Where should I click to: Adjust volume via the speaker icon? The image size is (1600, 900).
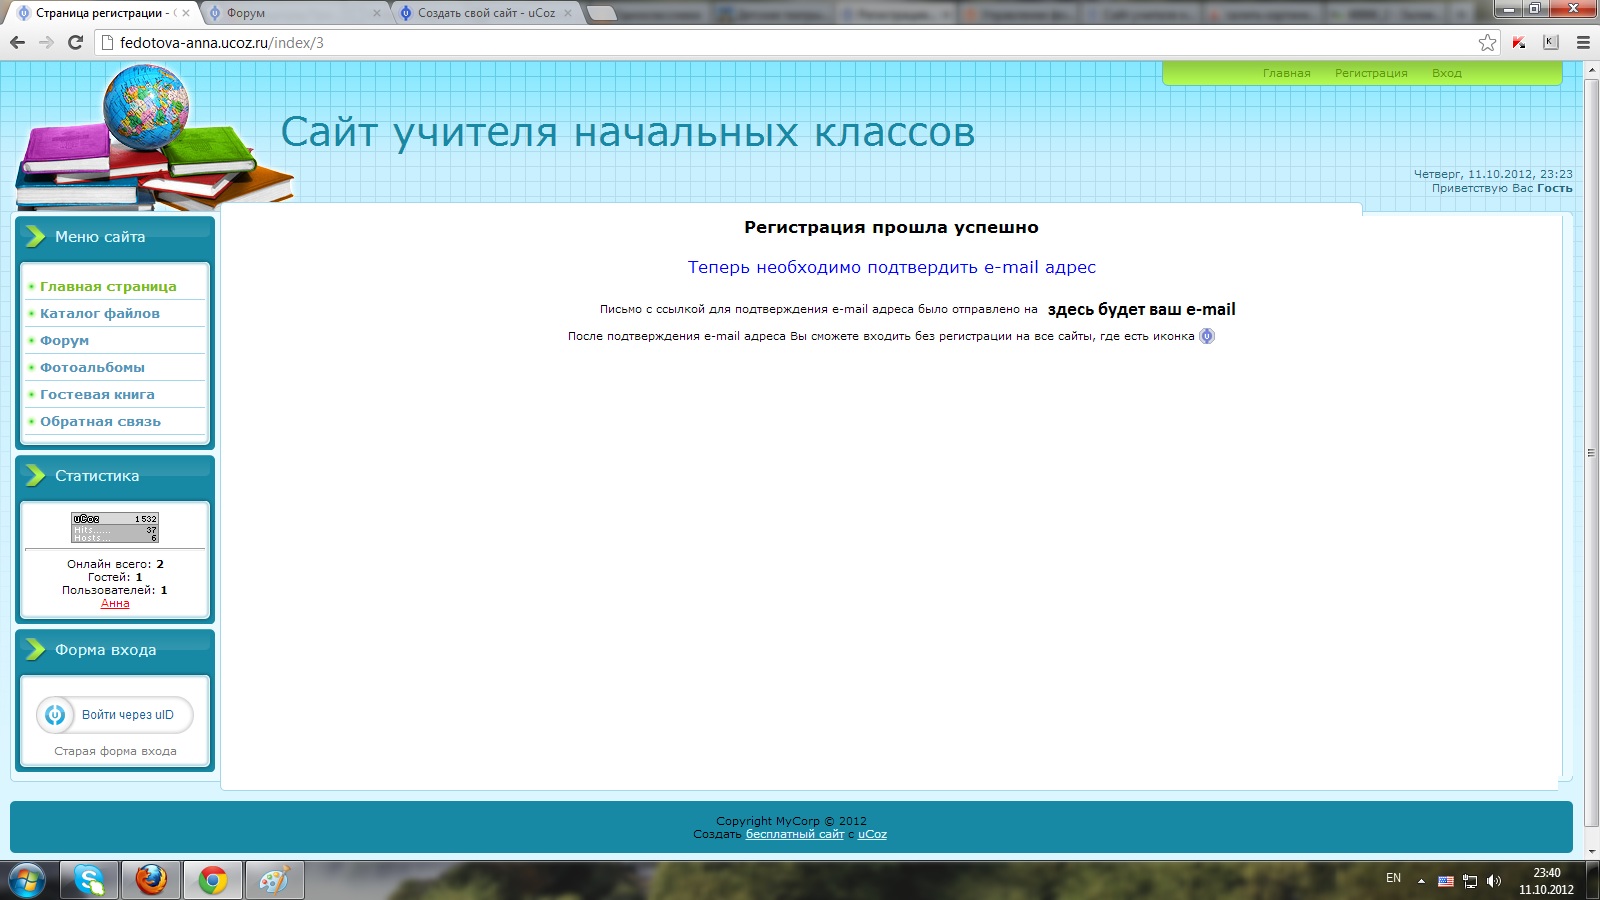(1494, 881)
